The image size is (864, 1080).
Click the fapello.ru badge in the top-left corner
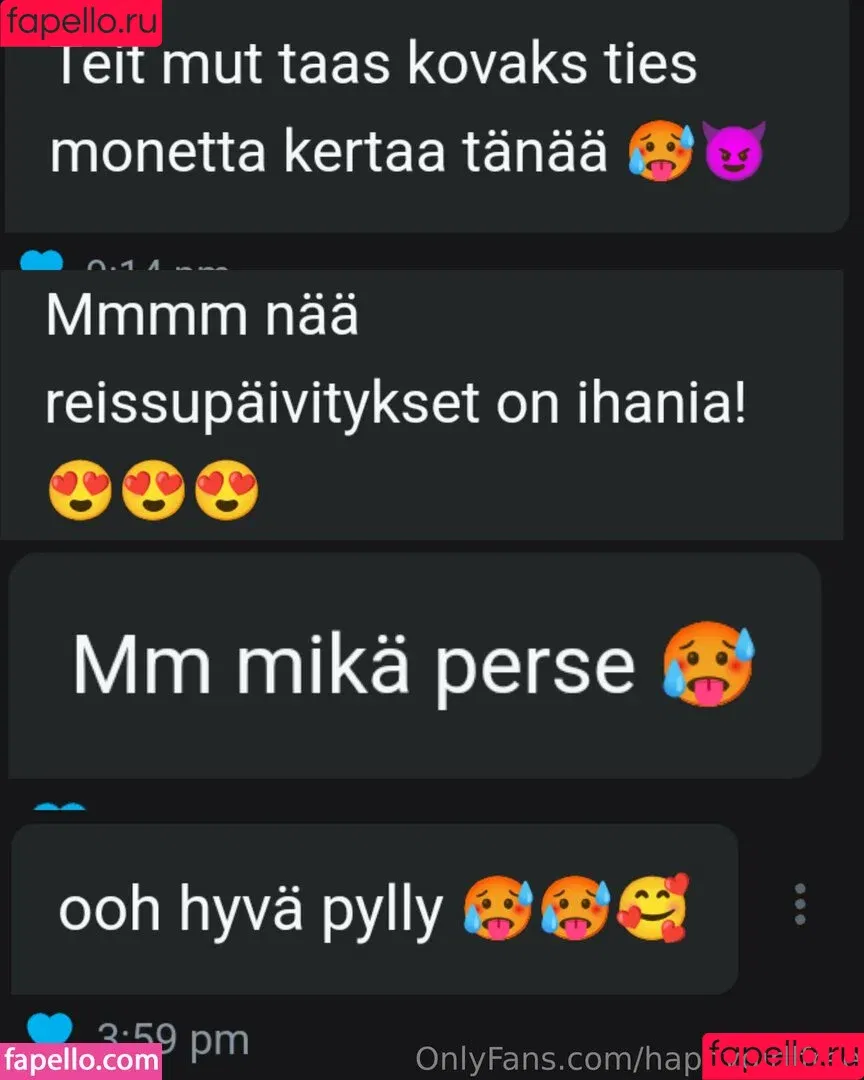(81, 23)
